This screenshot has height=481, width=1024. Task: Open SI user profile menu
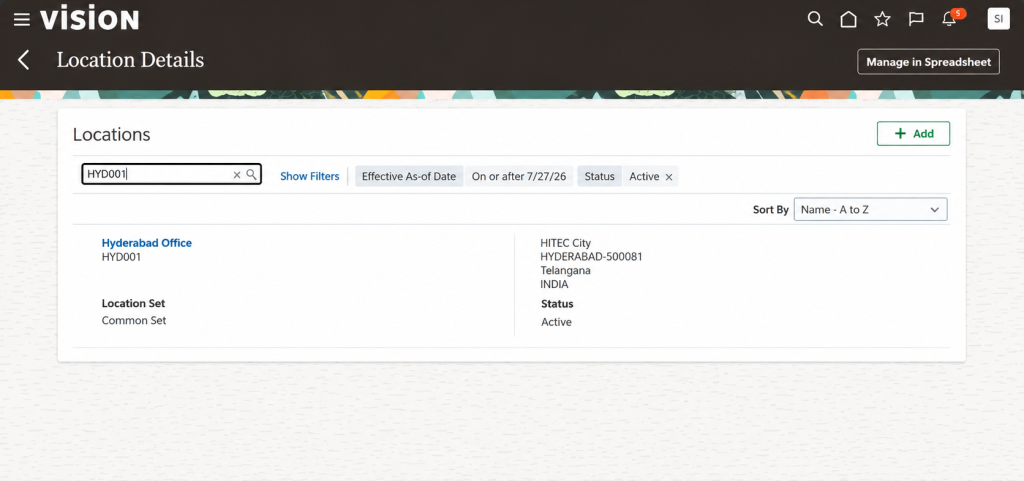tap(998, 19)
